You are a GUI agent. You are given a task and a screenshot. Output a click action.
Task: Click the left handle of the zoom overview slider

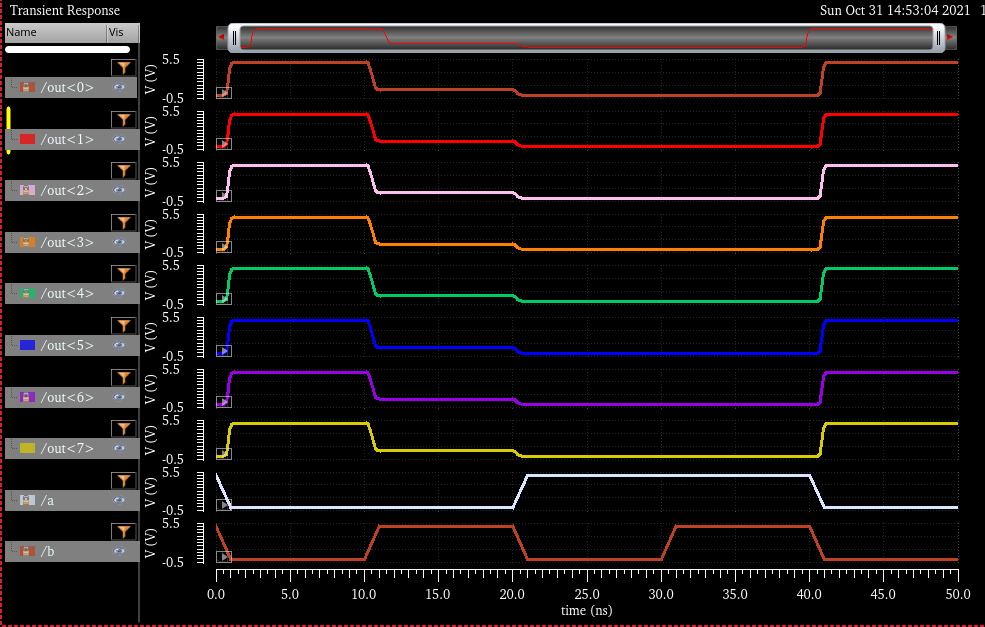(x=234, y=38)
